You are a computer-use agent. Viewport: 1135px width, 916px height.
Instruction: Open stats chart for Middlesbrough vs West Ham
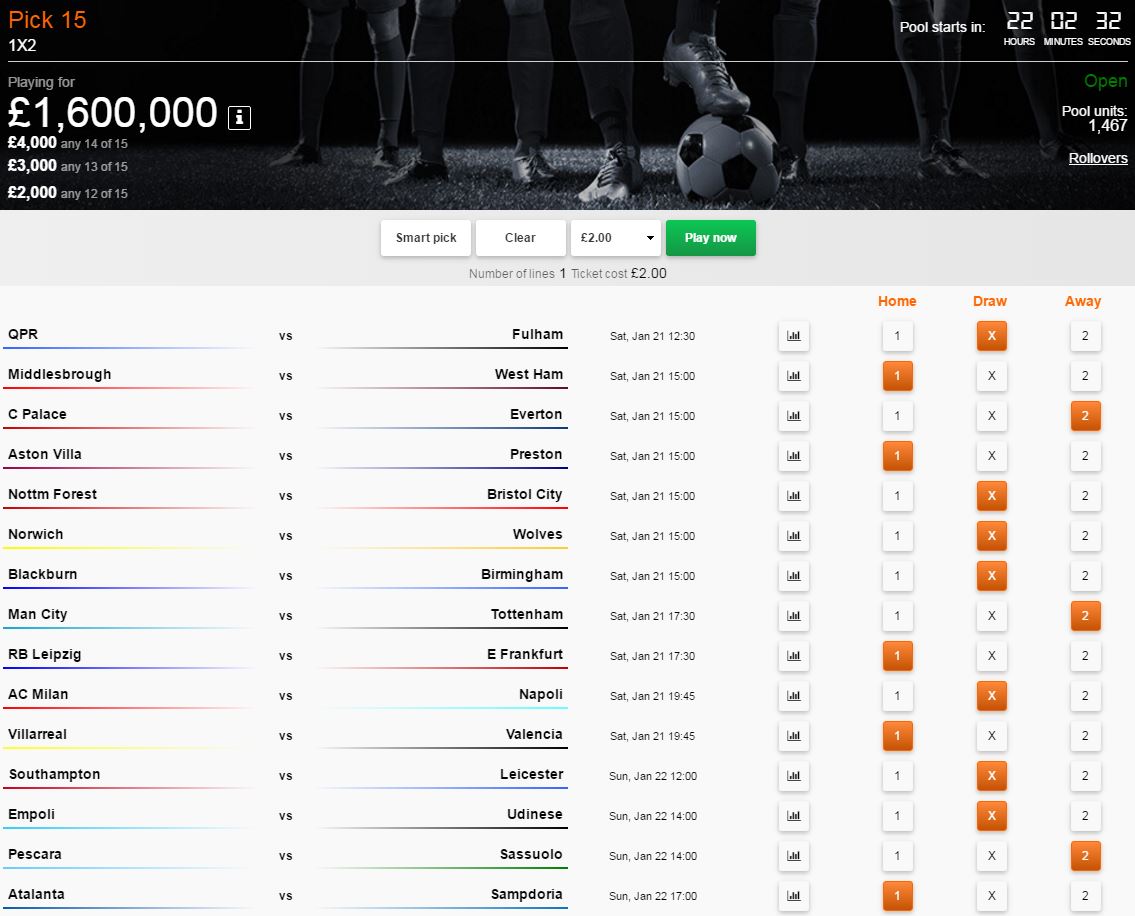coord(794,376)
